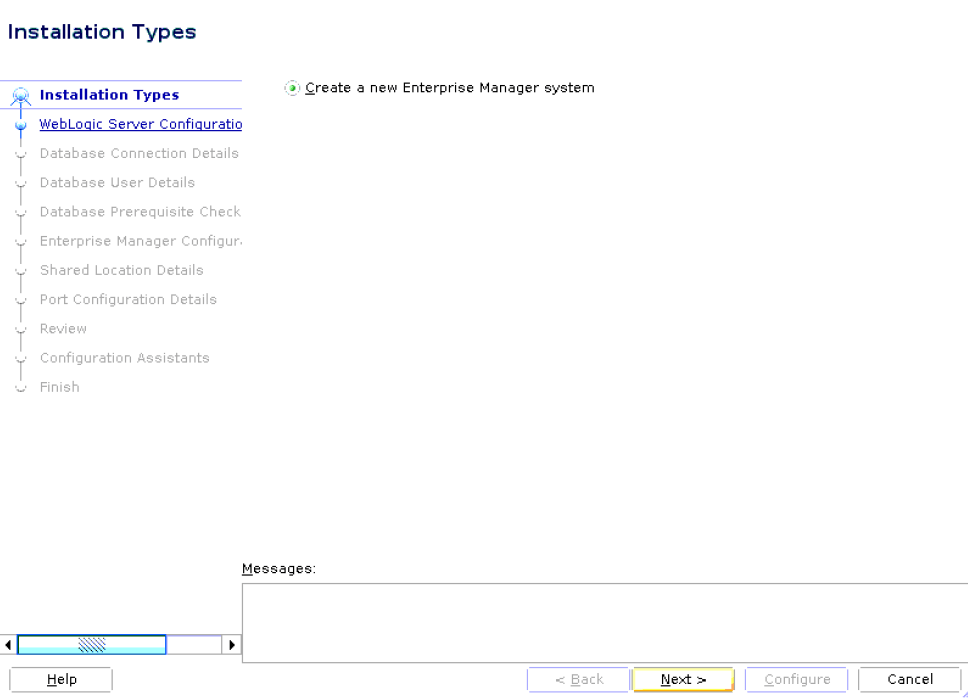Viewport: 968px width, 698px height.
Task: Select Create a new Enterprise Manager system
Action: [x=291, y=88]
